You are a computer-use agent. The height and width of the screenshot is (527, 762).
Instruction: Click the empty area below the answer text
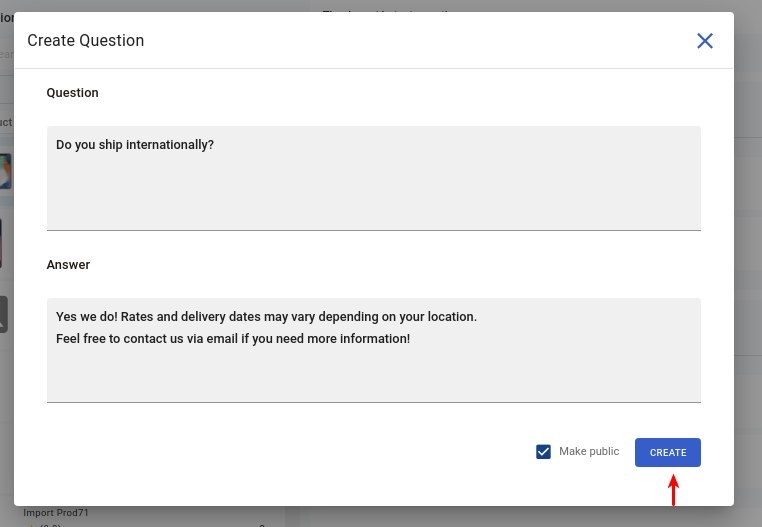coord(374,374)
